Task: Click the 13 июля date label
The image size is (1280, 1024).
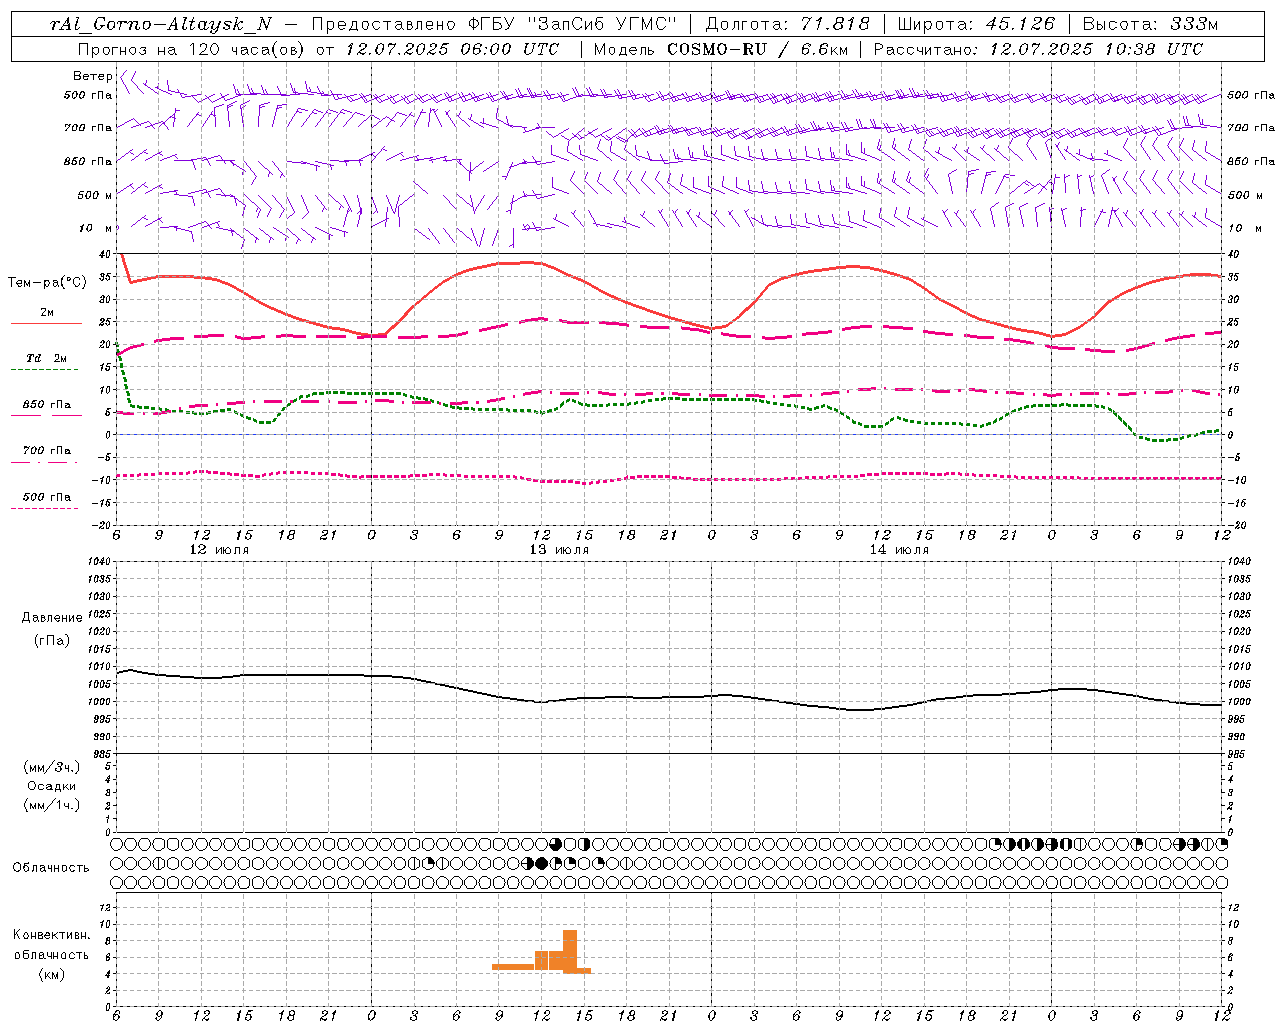Action: [559, 550]
